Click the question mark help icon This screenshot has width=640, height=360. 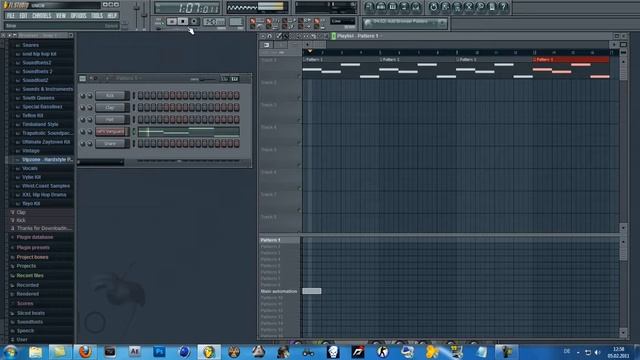[504, 7]
